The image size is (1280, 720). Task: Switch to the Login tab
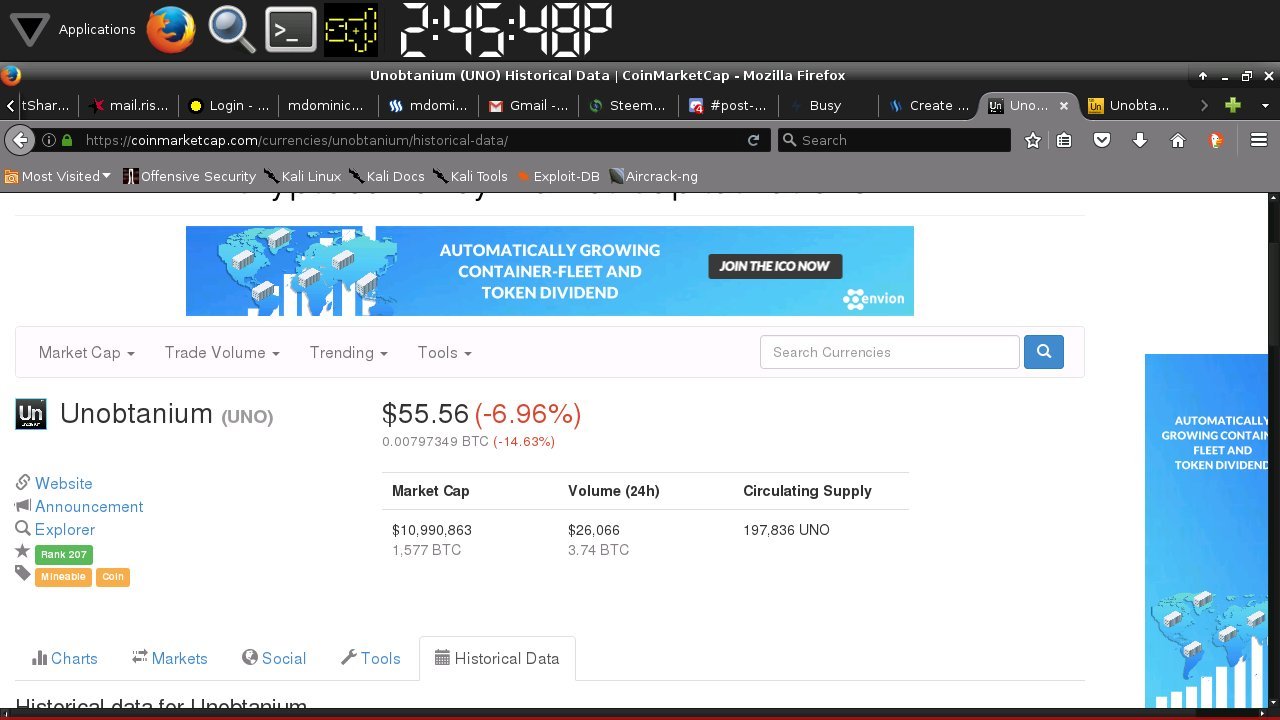coord(229,105)
